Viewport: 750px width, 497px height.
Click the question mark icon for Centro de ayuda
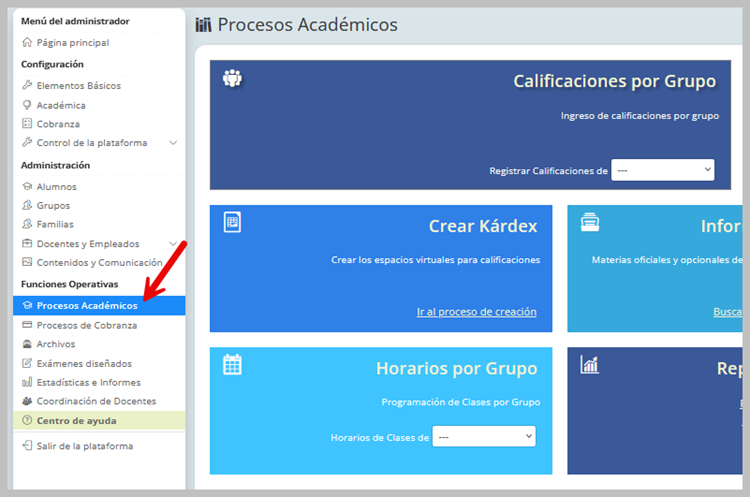tap(28, 421)
